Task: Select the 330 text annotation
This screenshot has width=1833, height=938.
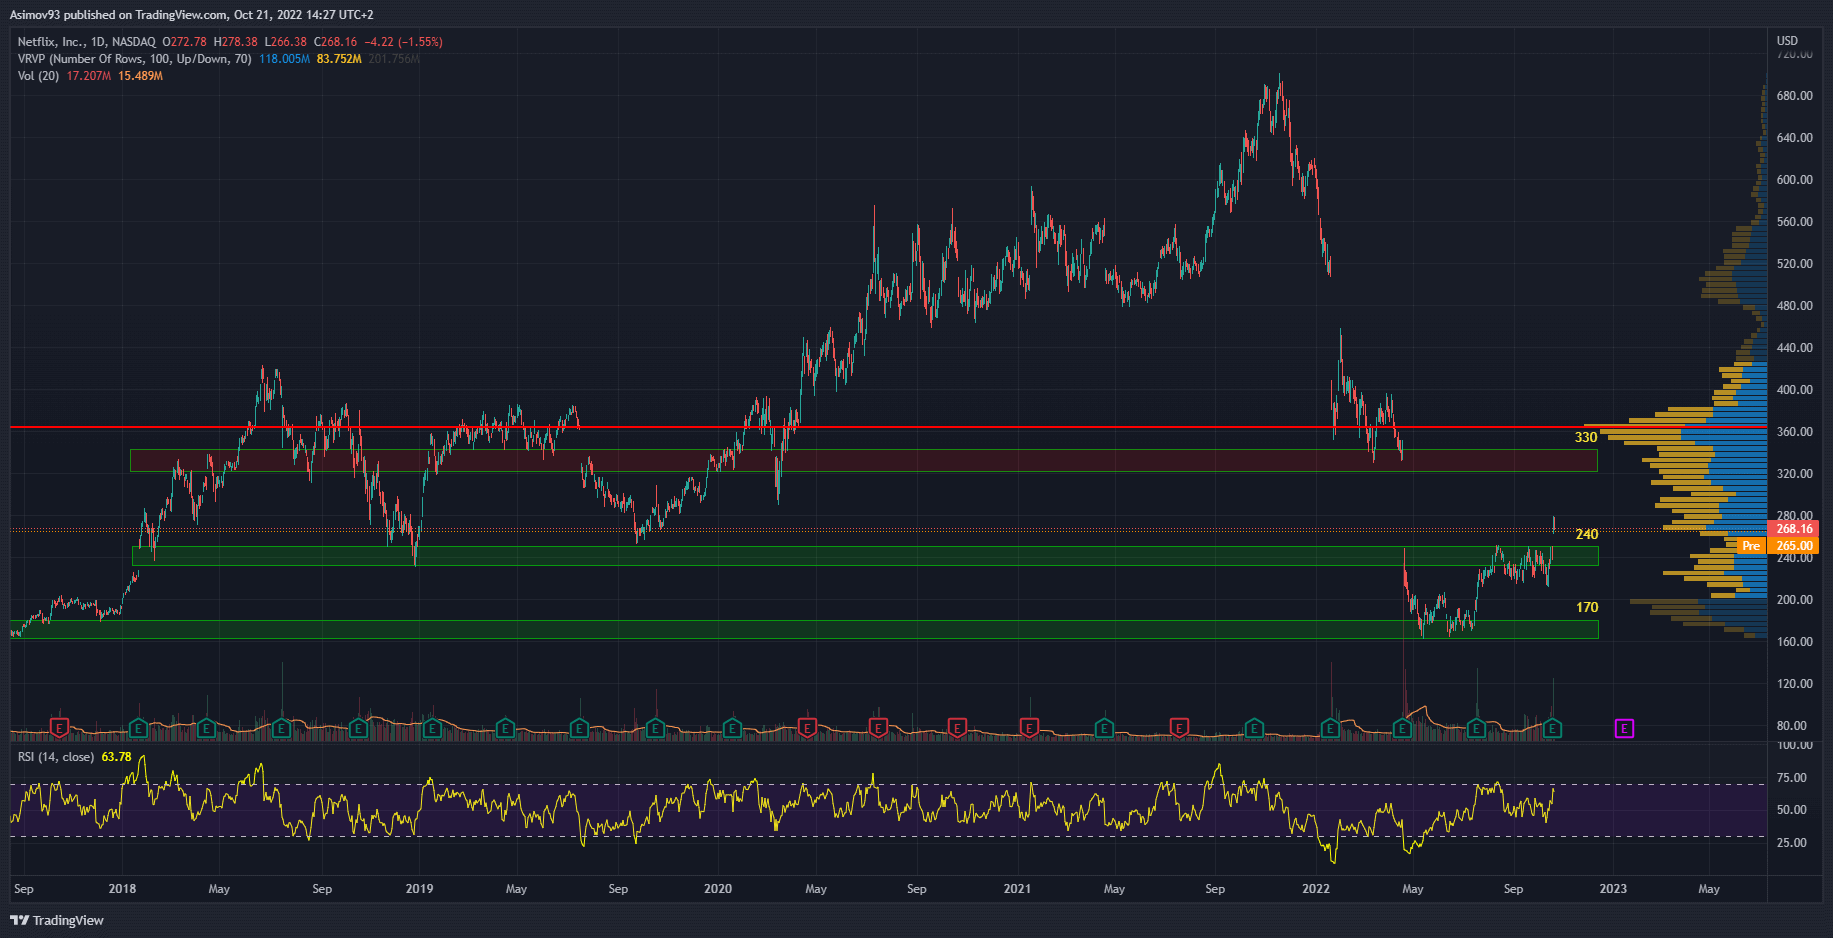Action: [1586, 437]
